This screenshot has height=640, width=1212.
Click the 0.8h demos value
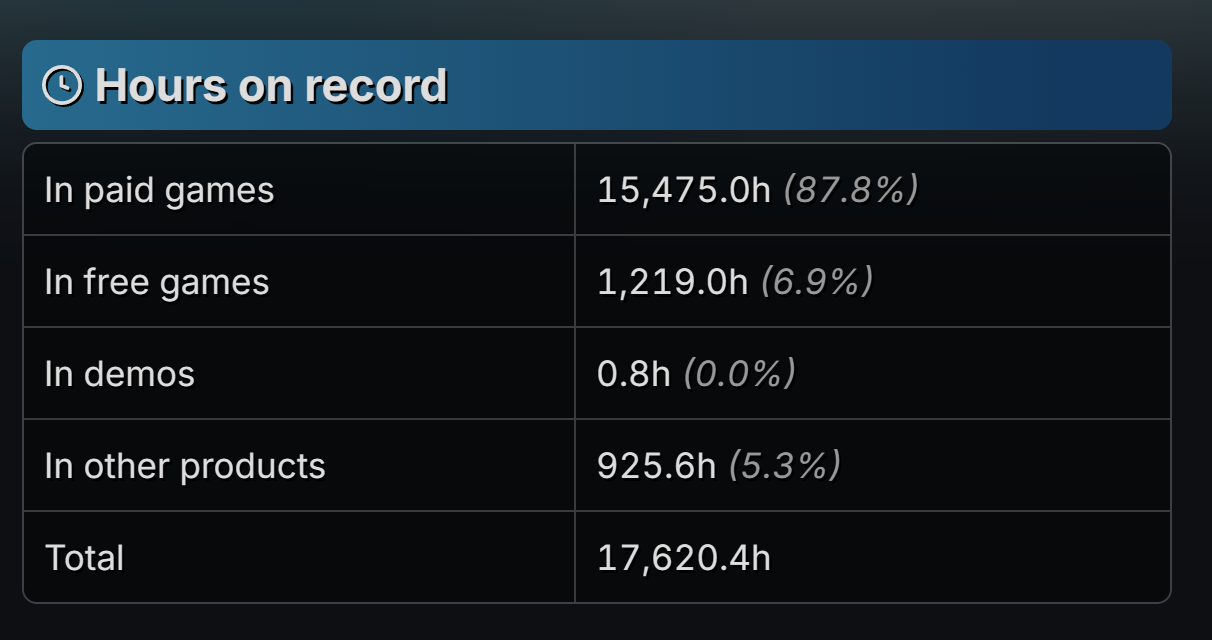(633, 374)
